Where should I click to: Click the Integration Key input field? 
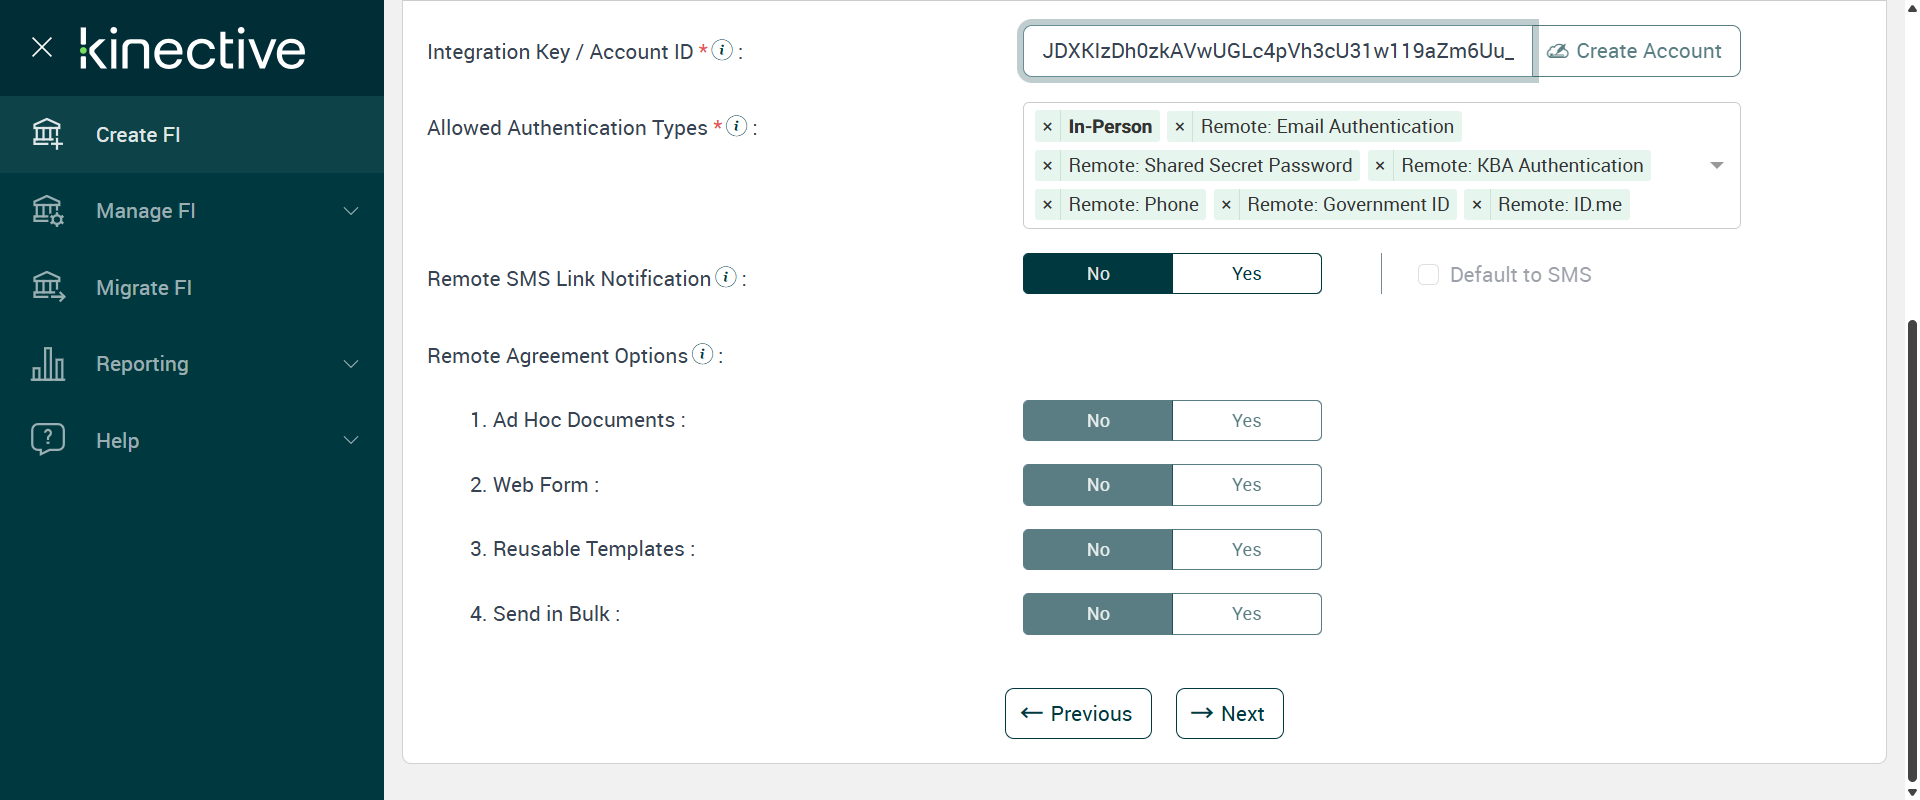[x=1277, y=51]
